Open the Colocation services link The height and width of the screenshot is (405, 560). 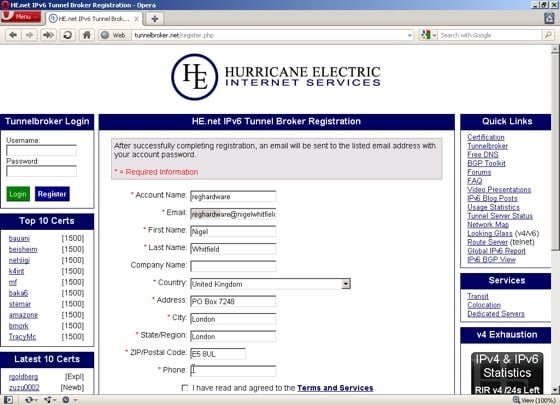tap(484, 305)
